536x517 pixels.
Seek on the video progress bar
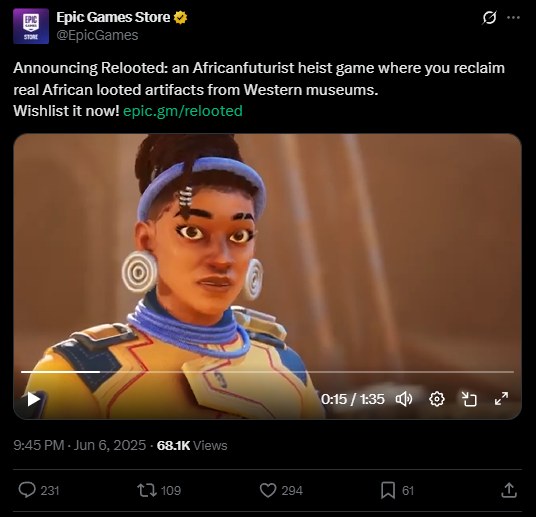[x=267, y=372]
